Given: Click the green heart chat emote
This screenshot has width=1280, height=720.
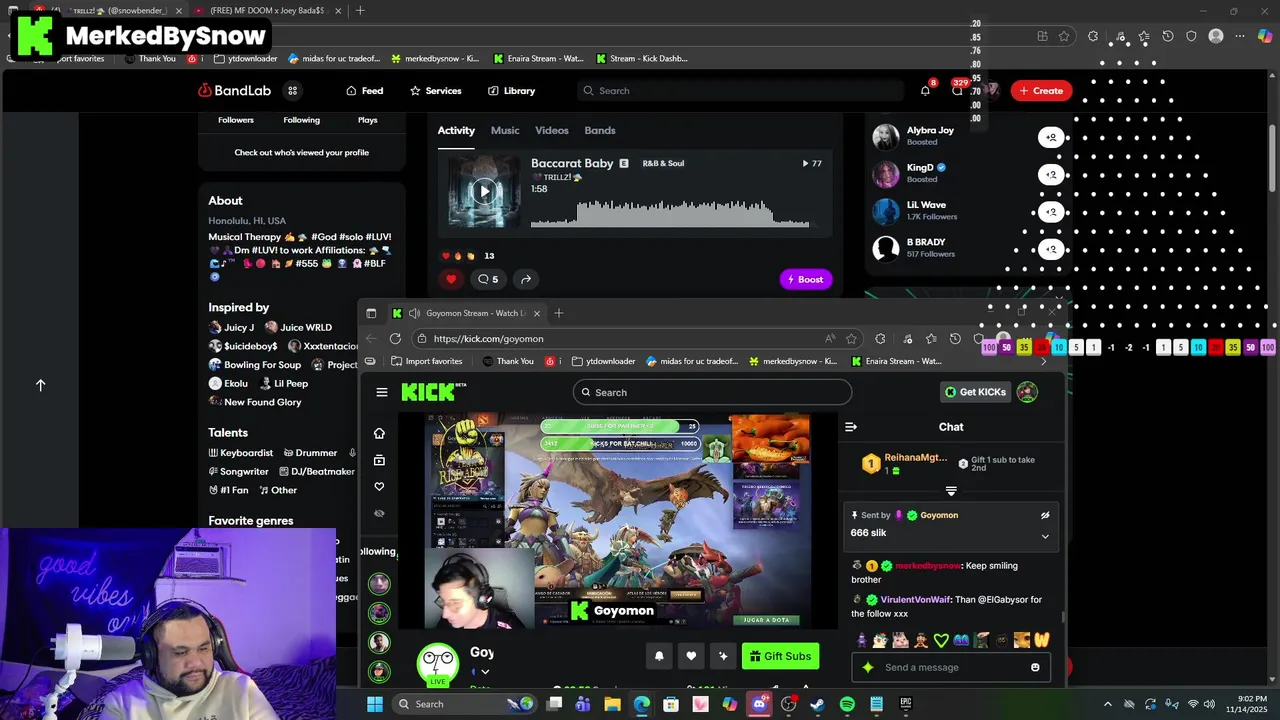Looking at the screenshot, I should 941,640.
